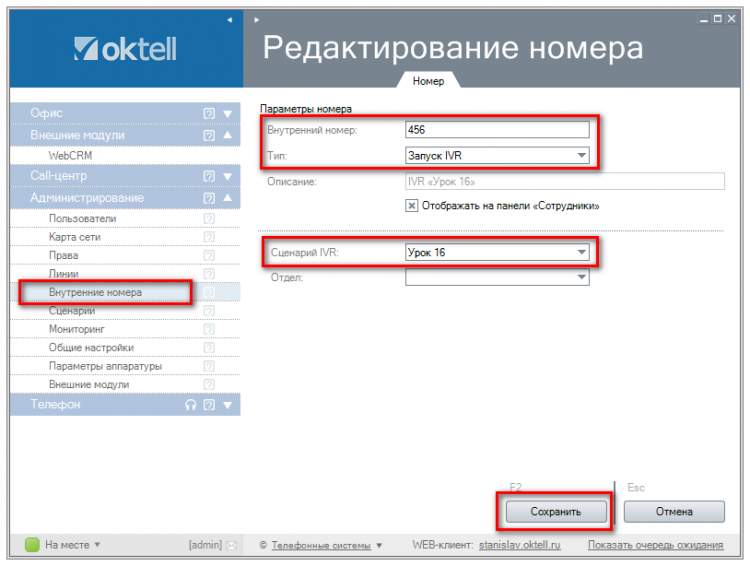The height and width of the screenshot is (566, 750).
Task: Click the oktell logo
Action: 125,47
